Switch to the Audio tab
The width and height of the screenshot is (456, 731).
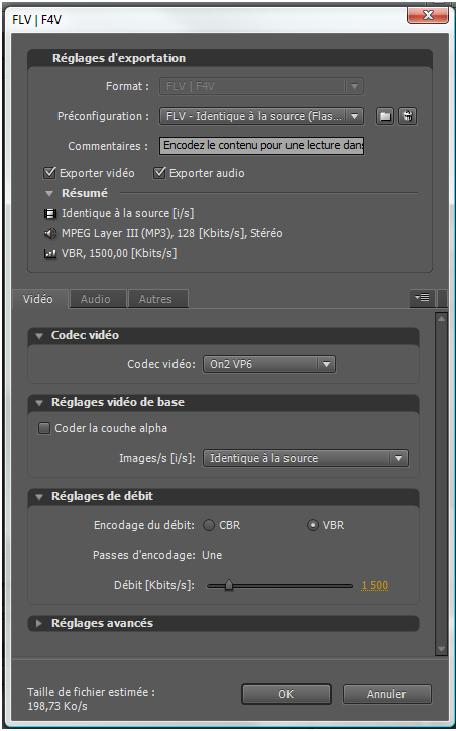[x=96, y=299]
